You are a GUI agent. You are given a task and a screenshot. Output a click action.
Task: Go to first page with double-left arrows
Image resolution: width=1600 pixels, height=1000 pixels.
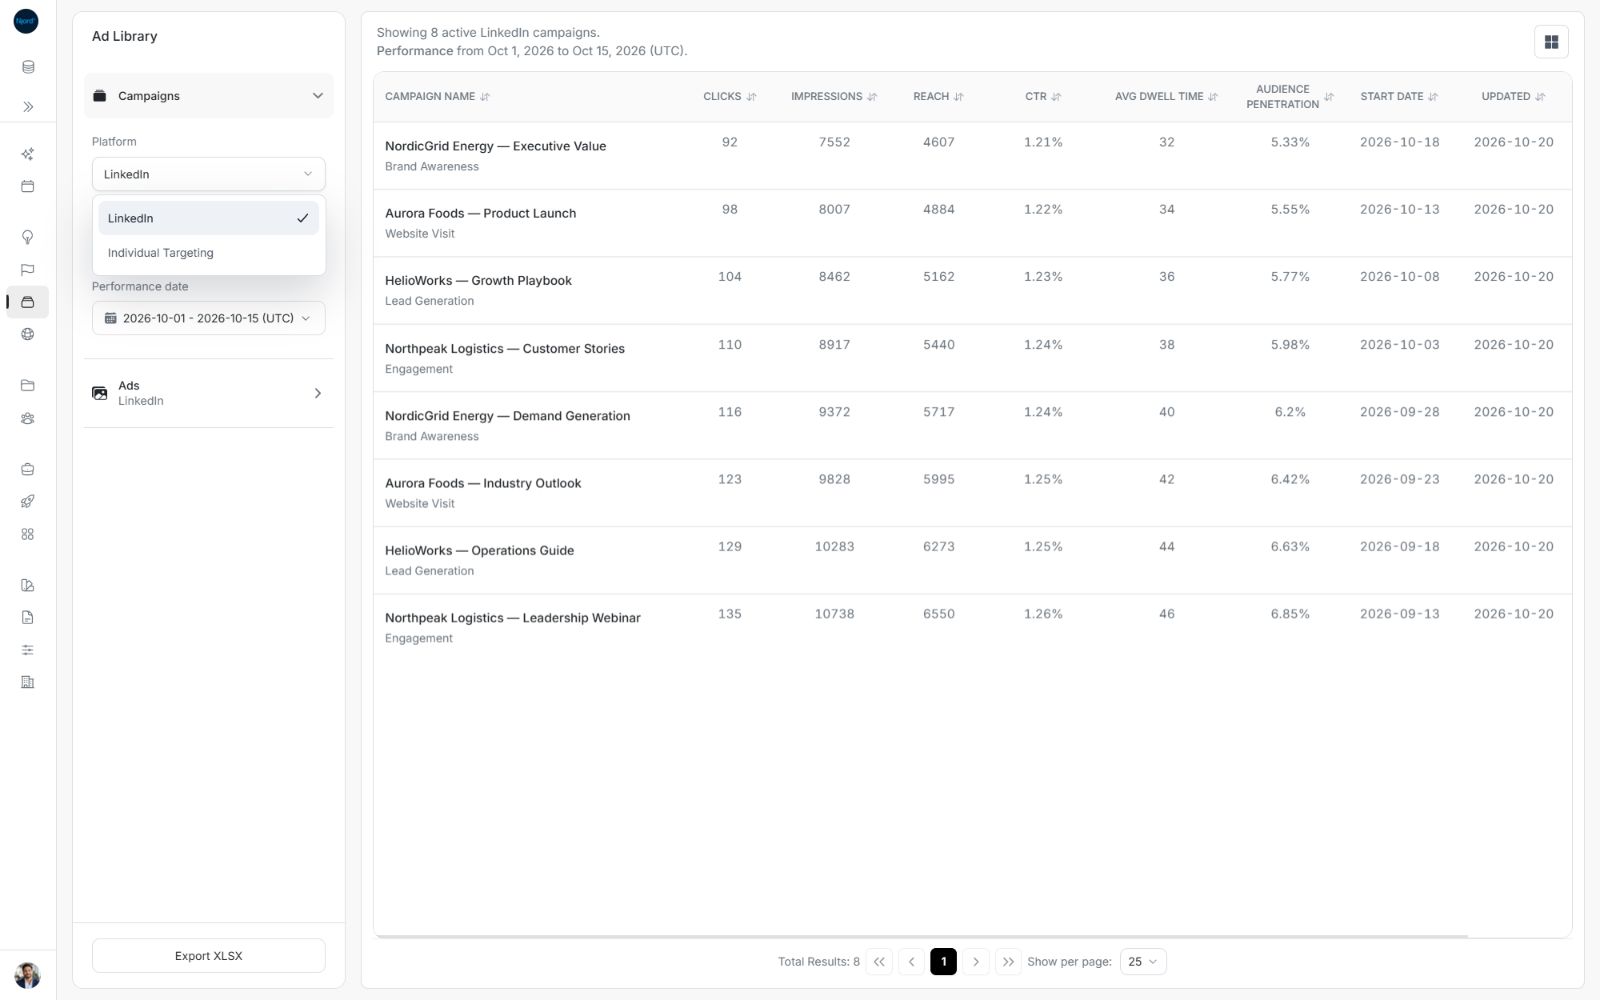tap(879, 961)
